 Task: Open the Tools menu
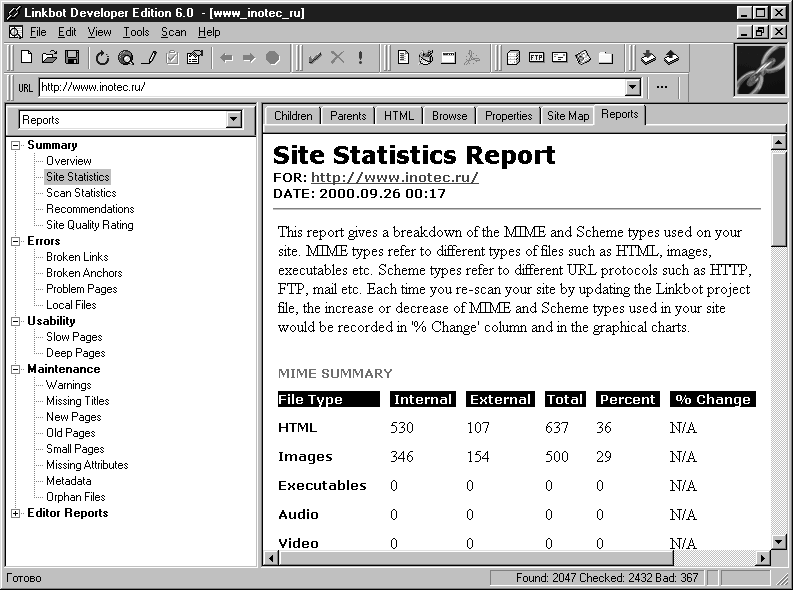tap(137, 32)
